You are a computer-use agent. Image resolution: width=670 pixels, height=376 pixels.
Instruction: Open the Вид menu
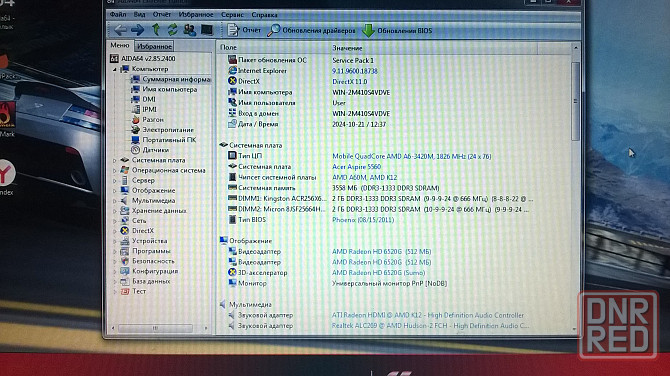click(139, 15)
